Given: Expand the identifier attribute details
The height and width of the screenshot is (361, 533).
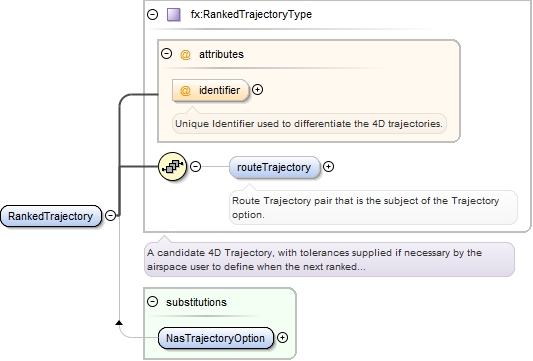Looking at the screenshot, I should click(258, 90).
